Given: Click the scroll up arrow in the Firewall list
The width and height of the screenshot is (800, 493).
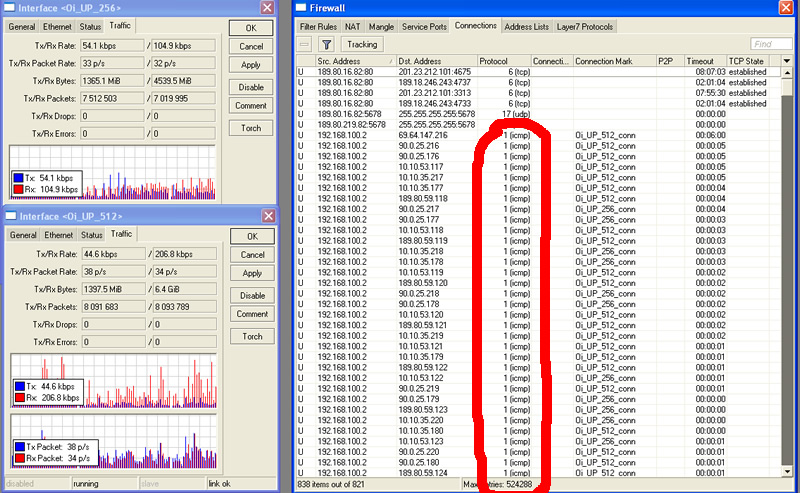Looking at the screenshot, I should tap(787, 73).
